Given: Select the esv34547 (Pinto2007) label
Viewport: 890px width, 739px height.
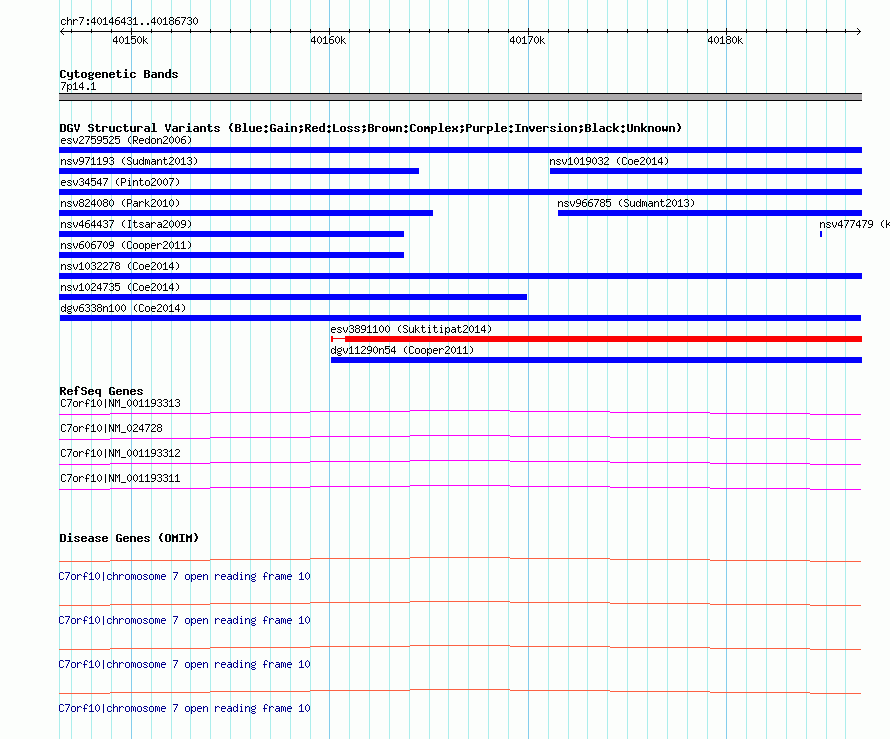Looking at the screenshot, I should (x=120, y=182).
